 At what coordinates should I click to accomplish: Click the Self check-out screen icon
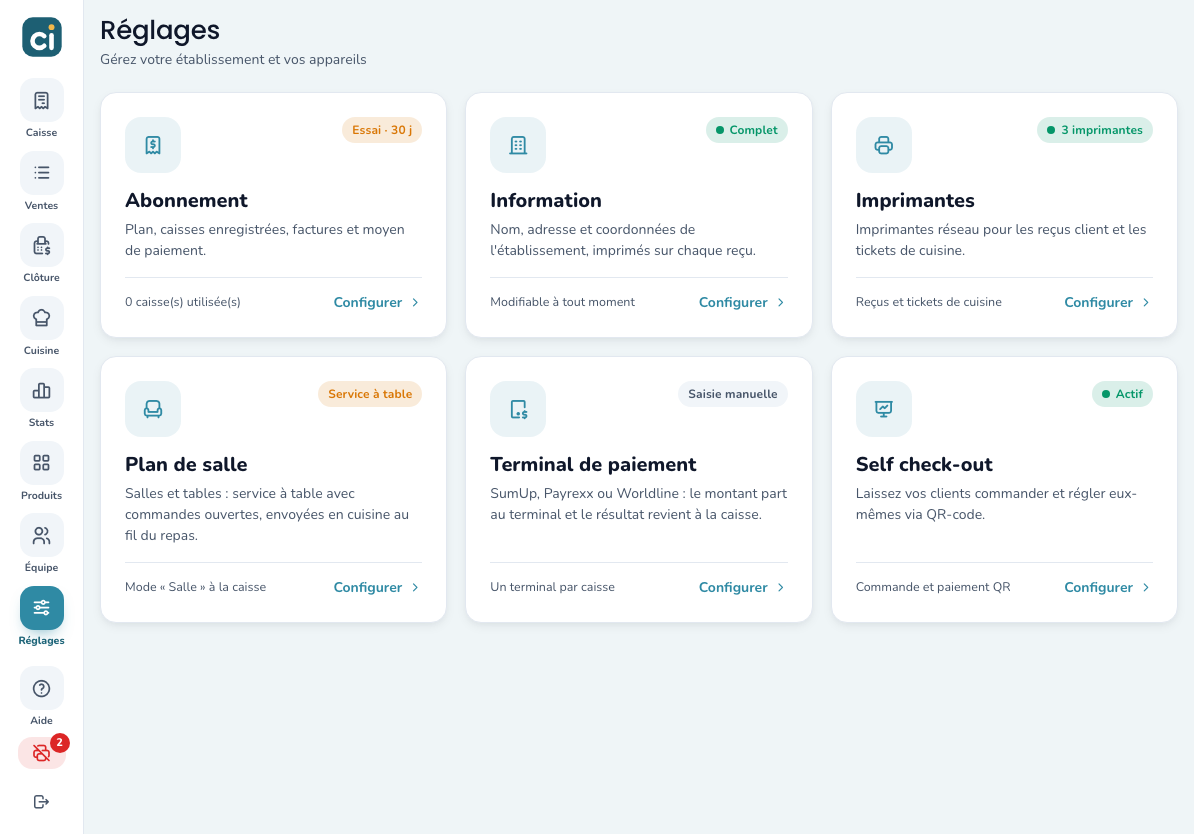(883, 409)
